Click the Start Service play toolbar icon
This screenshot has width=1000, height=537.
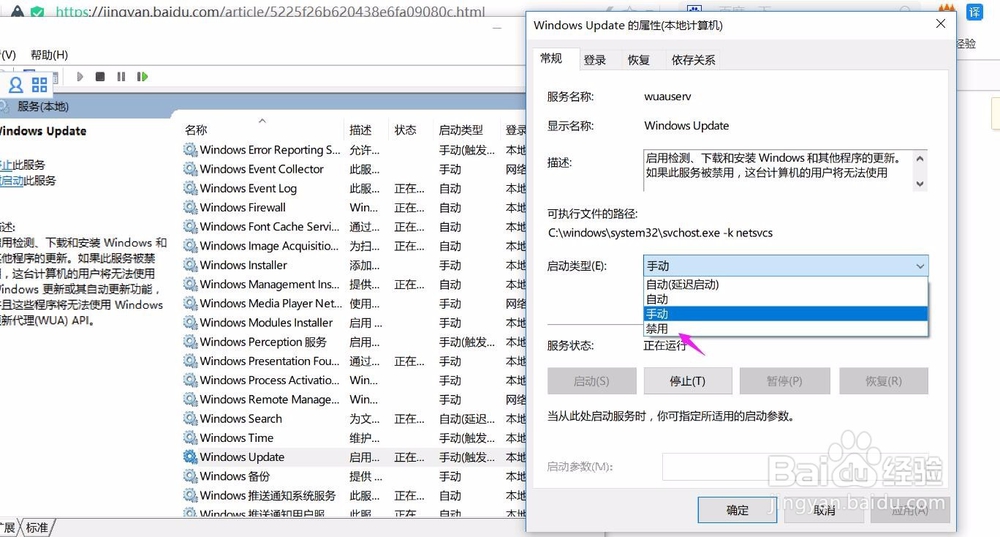pos(80,77)
